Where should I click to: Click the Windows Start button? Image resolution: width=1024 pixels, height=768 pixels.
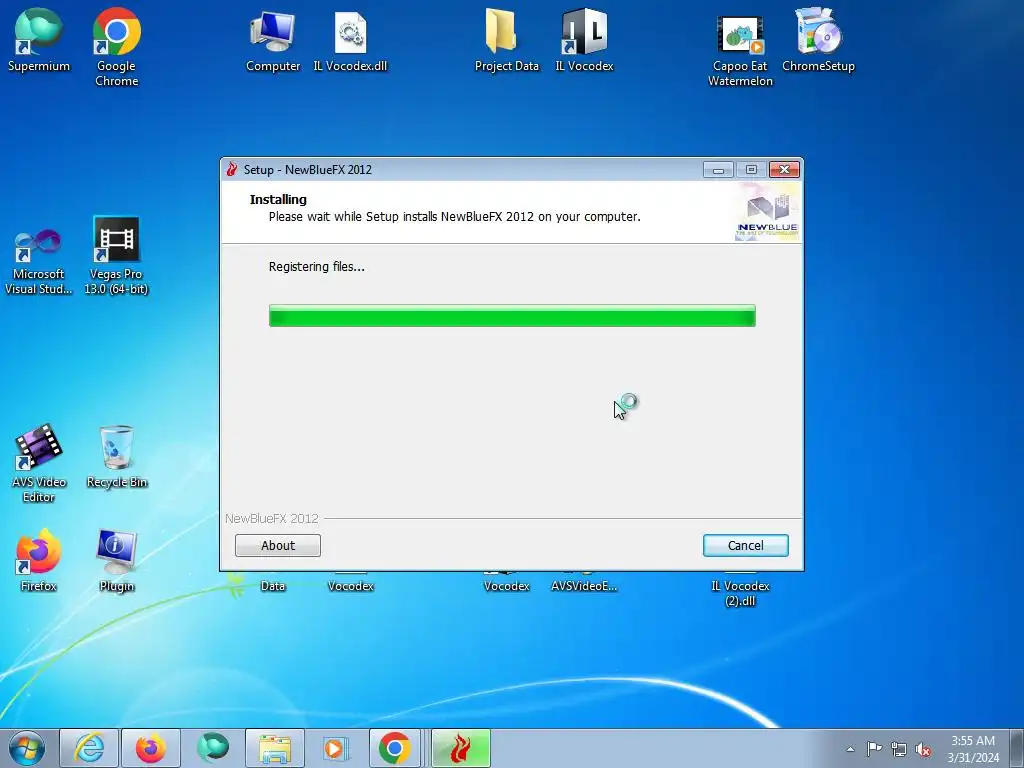(x=26, y=748)
